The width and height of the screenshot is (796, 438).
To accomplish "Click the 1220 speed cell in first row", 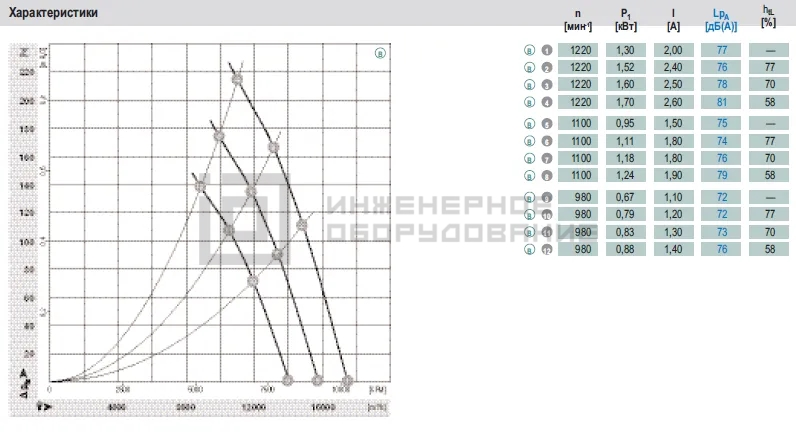I will click(578, 50).
